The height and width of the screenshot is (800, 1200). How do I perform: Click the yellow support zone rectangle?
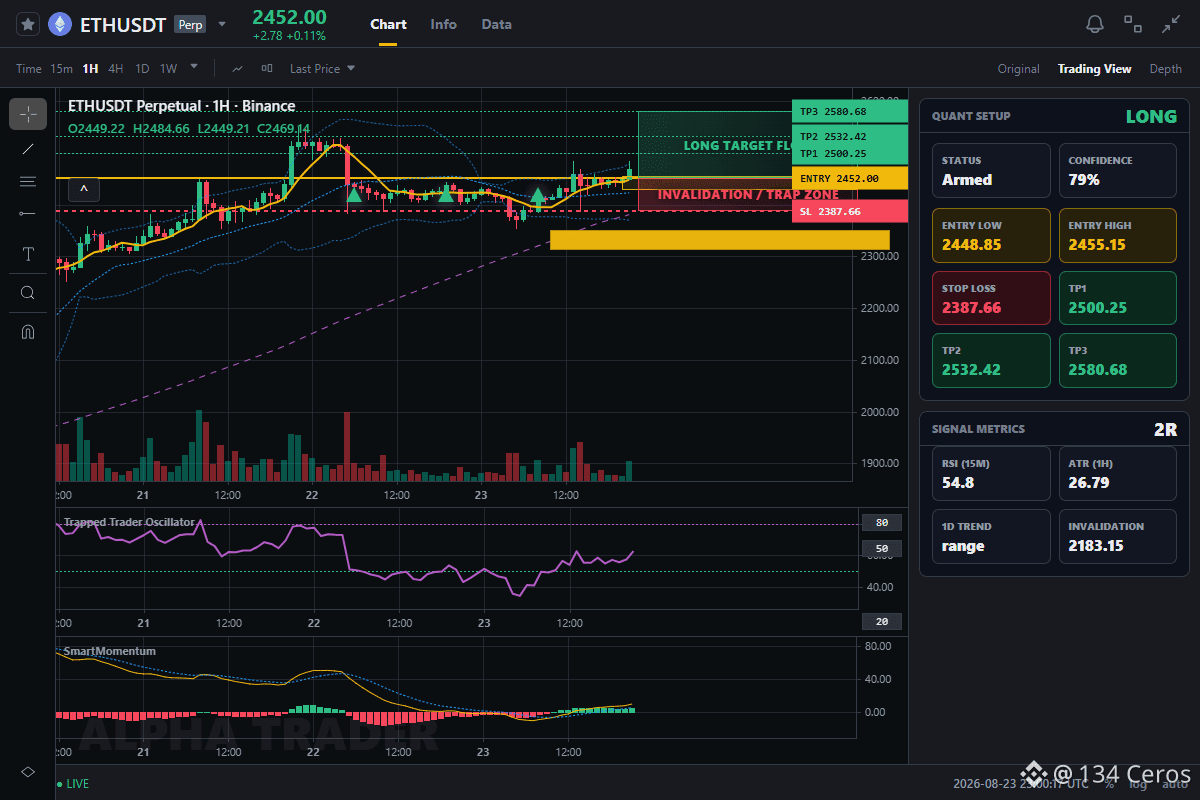click(719, 240)
